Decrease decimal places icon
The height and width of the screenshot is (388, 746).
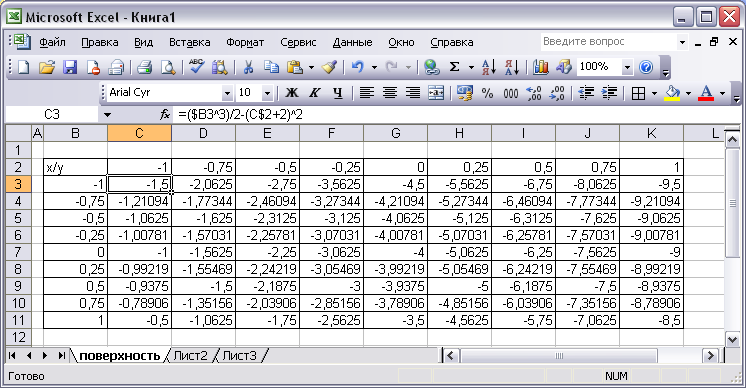point(557,93)
